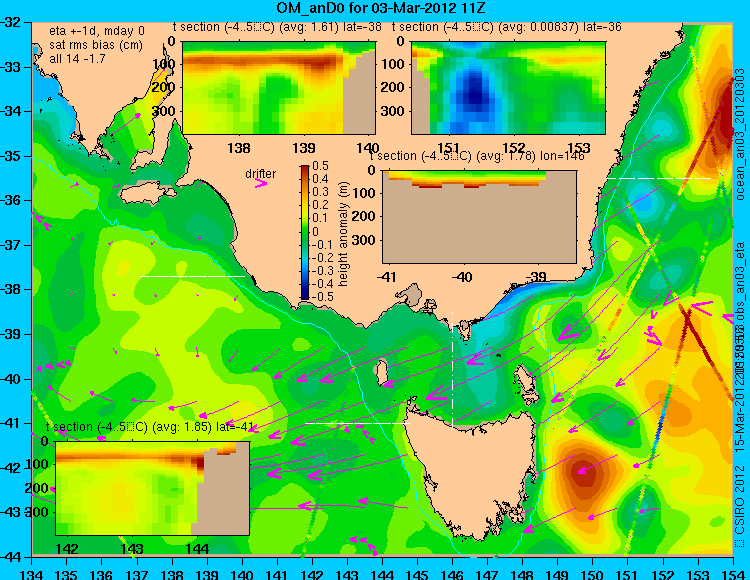Click the red warm eddy east of Tasmania

click(x=584, y=473)
